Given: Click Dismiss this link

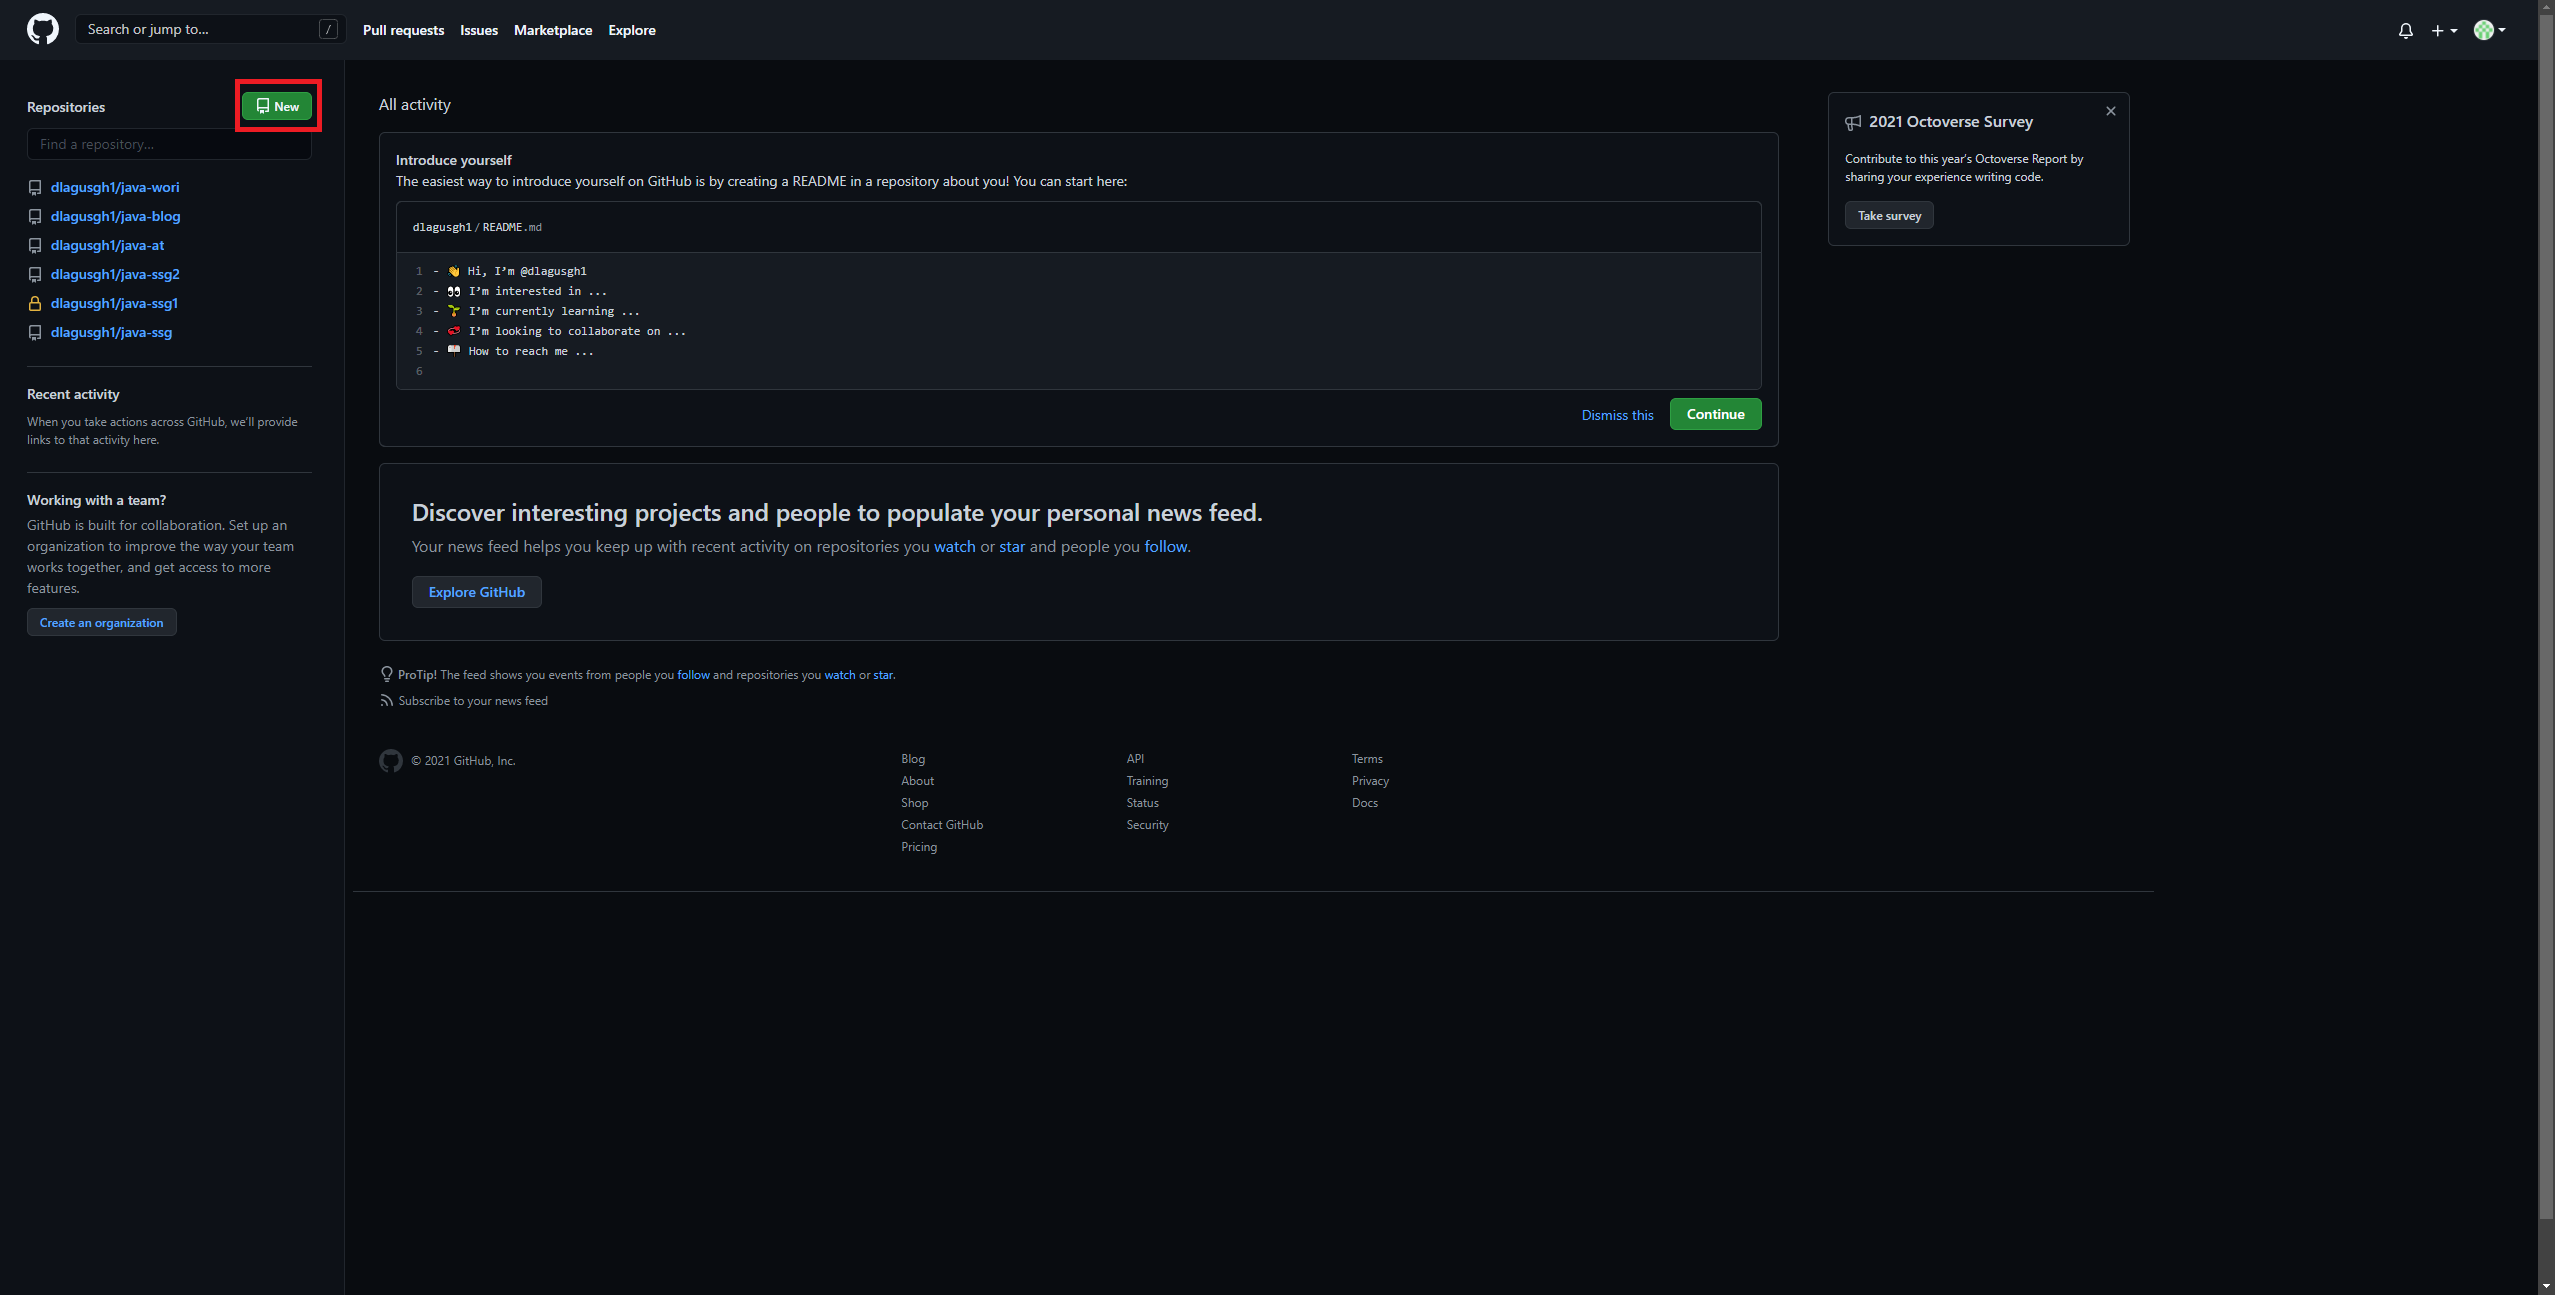Looking at the screenshot, I should 1617,415.
